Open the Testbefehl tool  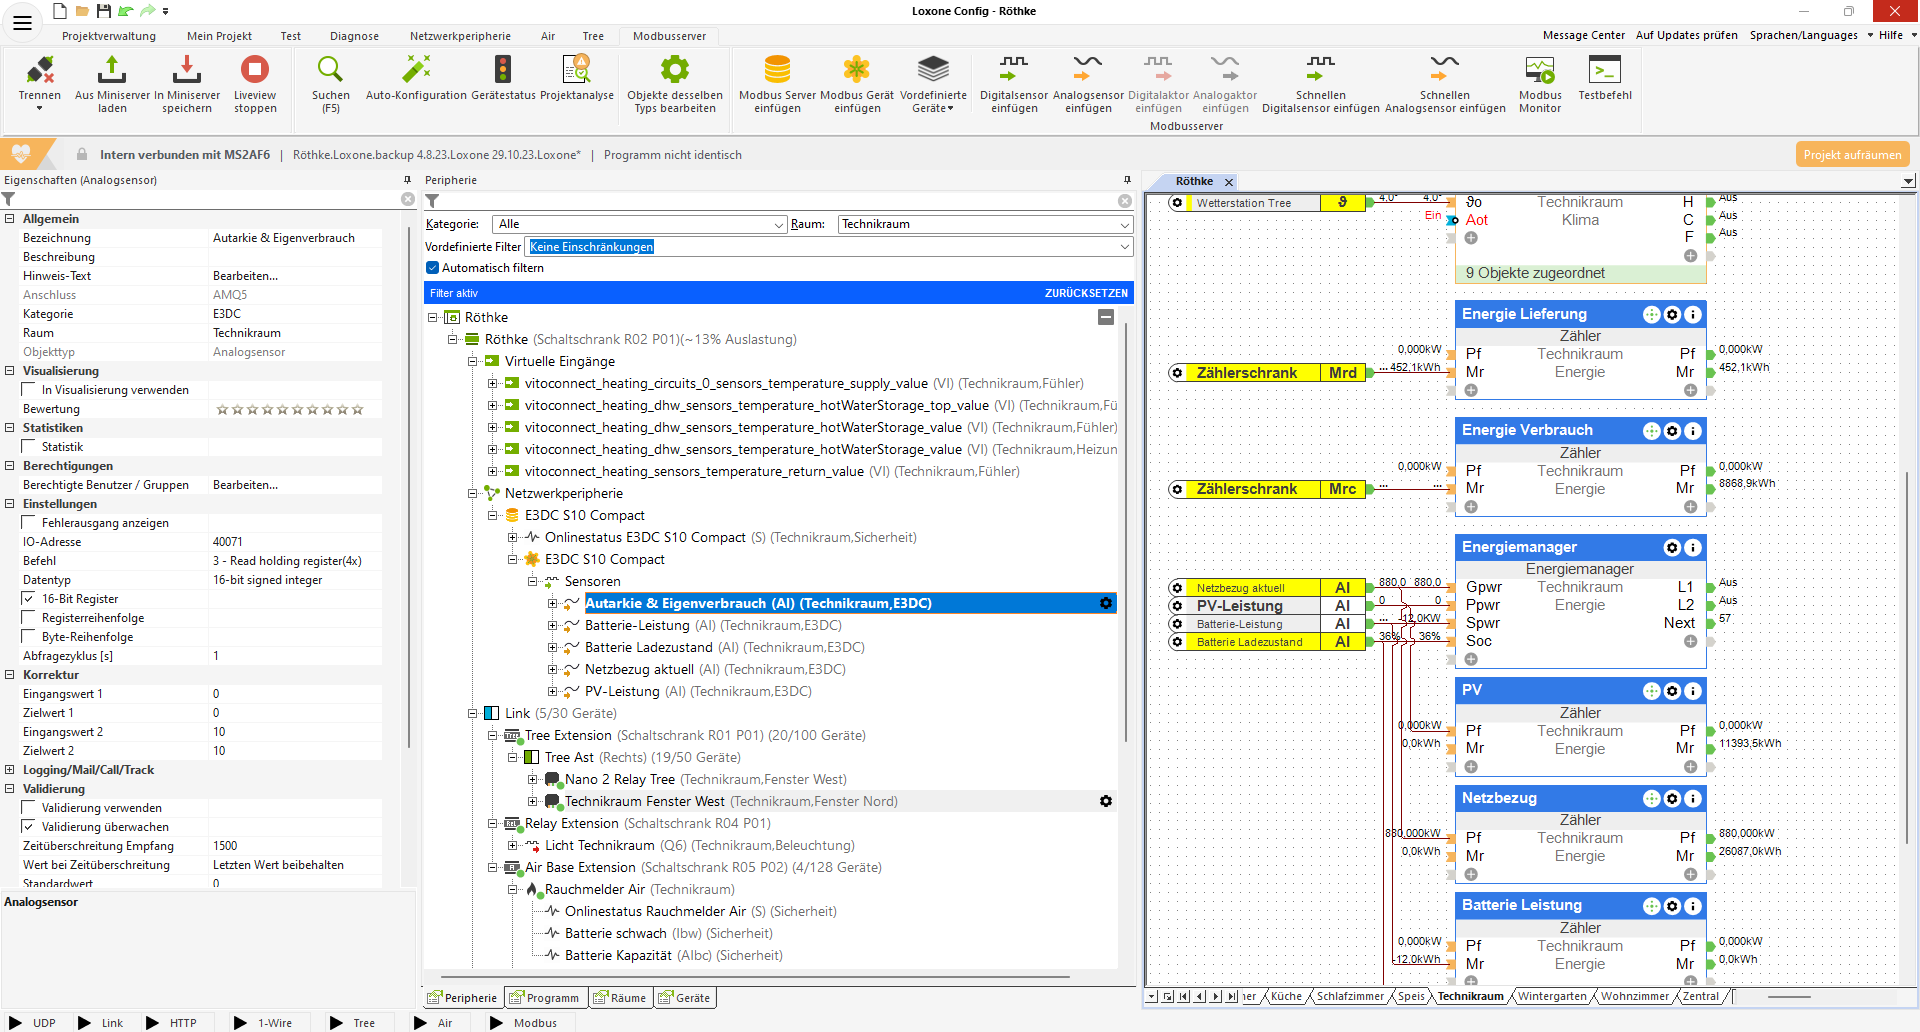[1604, 71]
